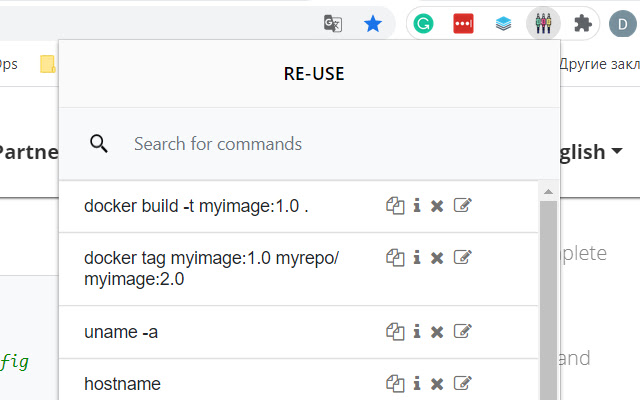
Task: Edit the uname -a command
Action: (463, 331)
